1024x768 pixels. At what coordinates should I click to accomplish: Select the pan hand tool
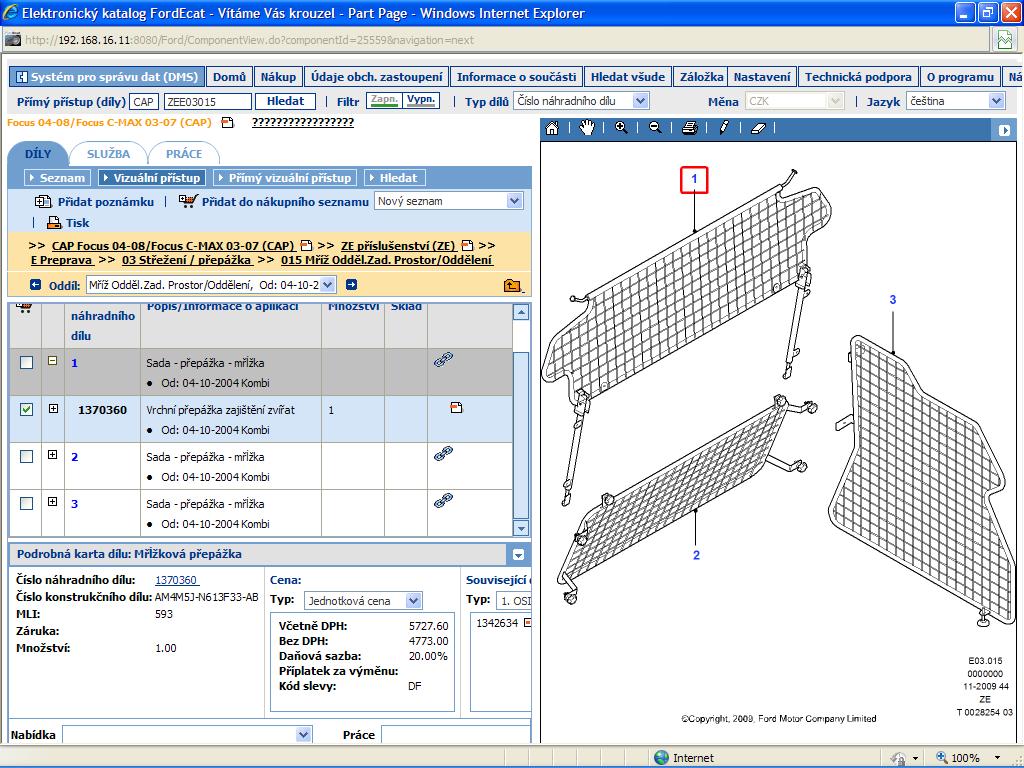click(x=587, y=128)
